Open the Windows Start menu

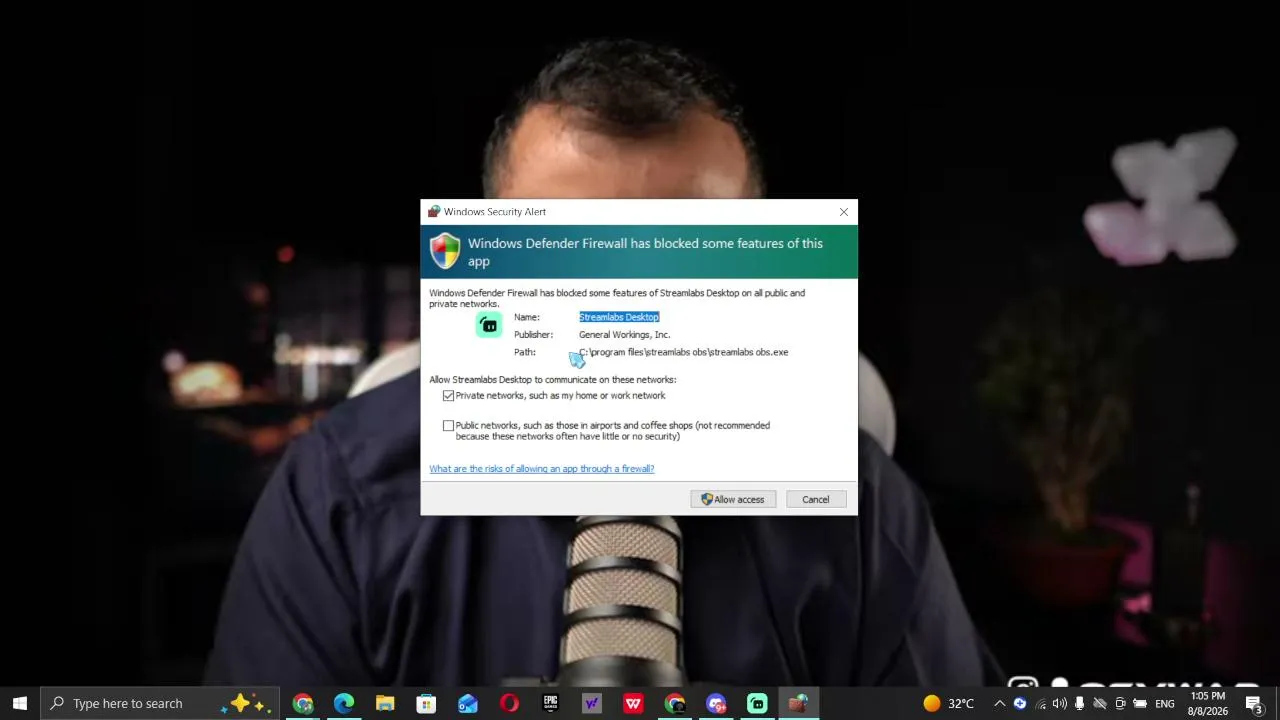click(19, 703)
